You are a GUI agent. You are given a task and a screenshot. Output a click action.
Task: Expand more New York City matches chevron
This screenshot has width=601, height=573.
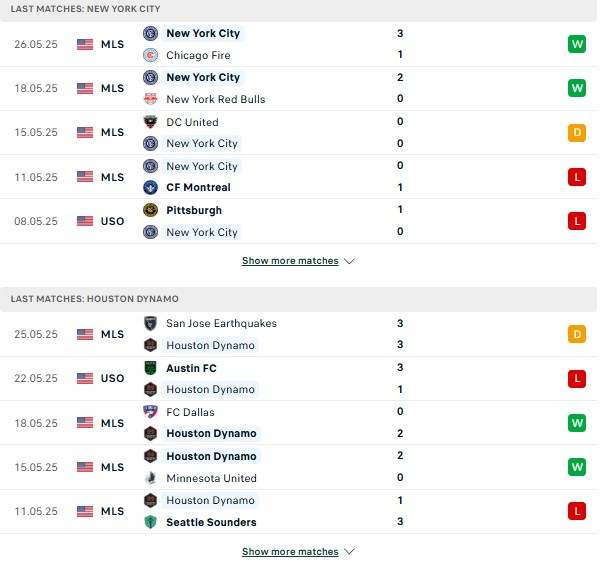349,261
